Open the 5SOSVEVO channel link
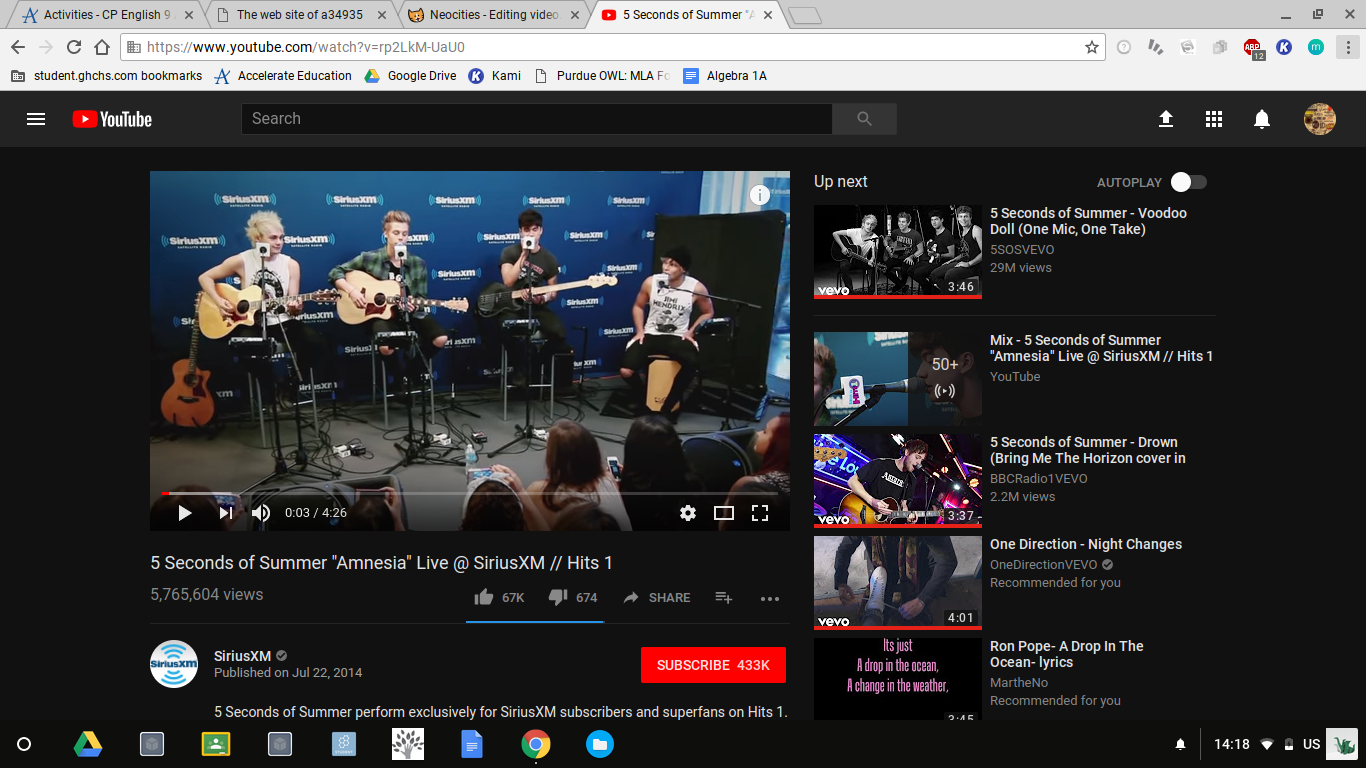The width and height of the screenshot is (1366, 768). [x=1022, y=250]
